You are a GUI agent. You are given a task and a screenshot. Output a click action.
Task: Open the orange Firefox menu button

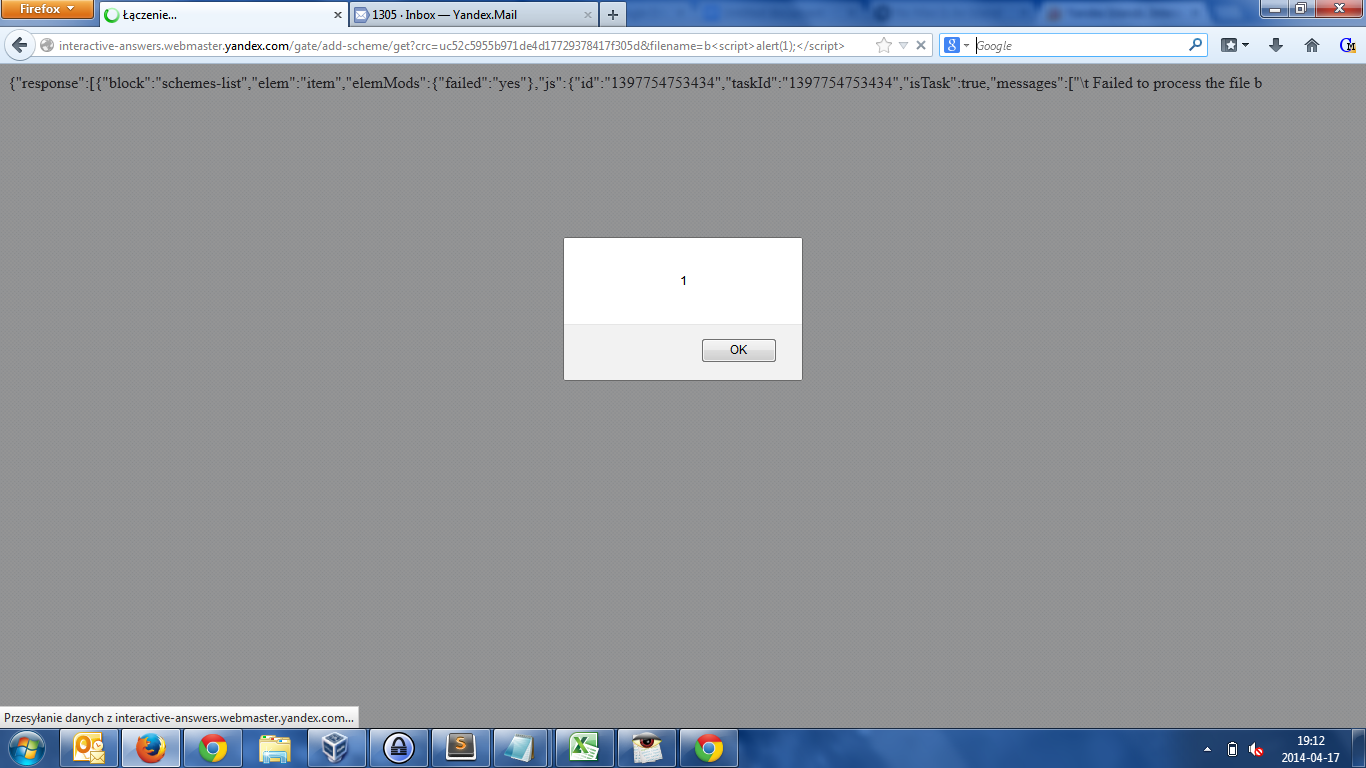click(x=48, y=9)
